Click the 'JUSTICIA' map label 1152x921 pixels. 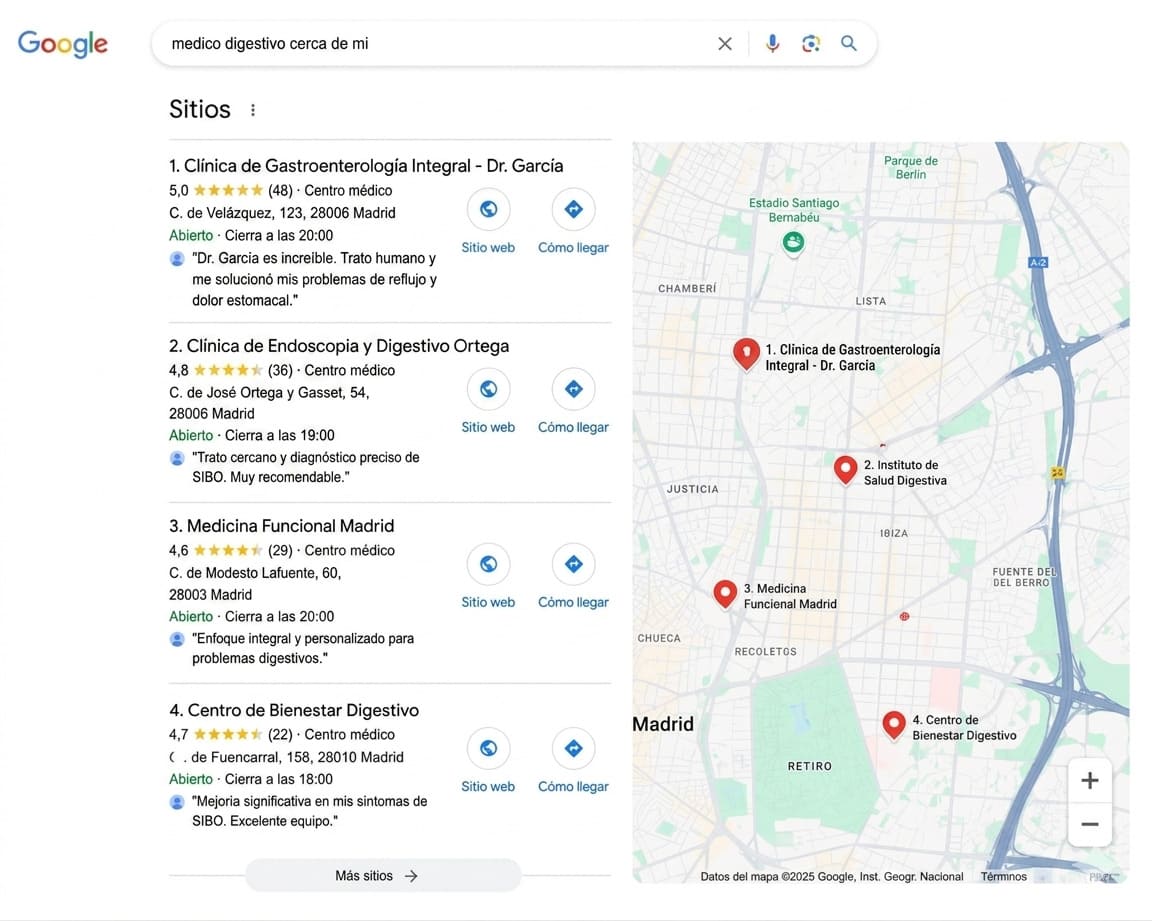[693, 489]
